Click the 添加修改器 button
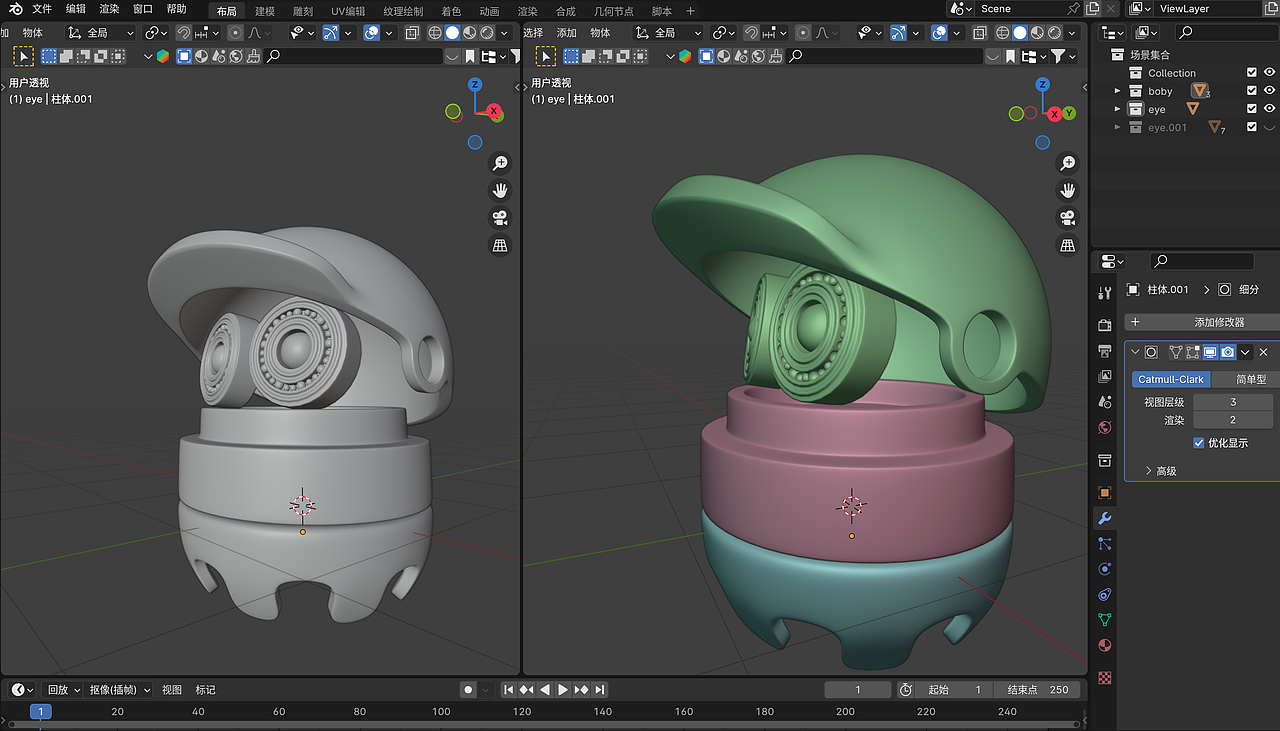 (1205, 323)
